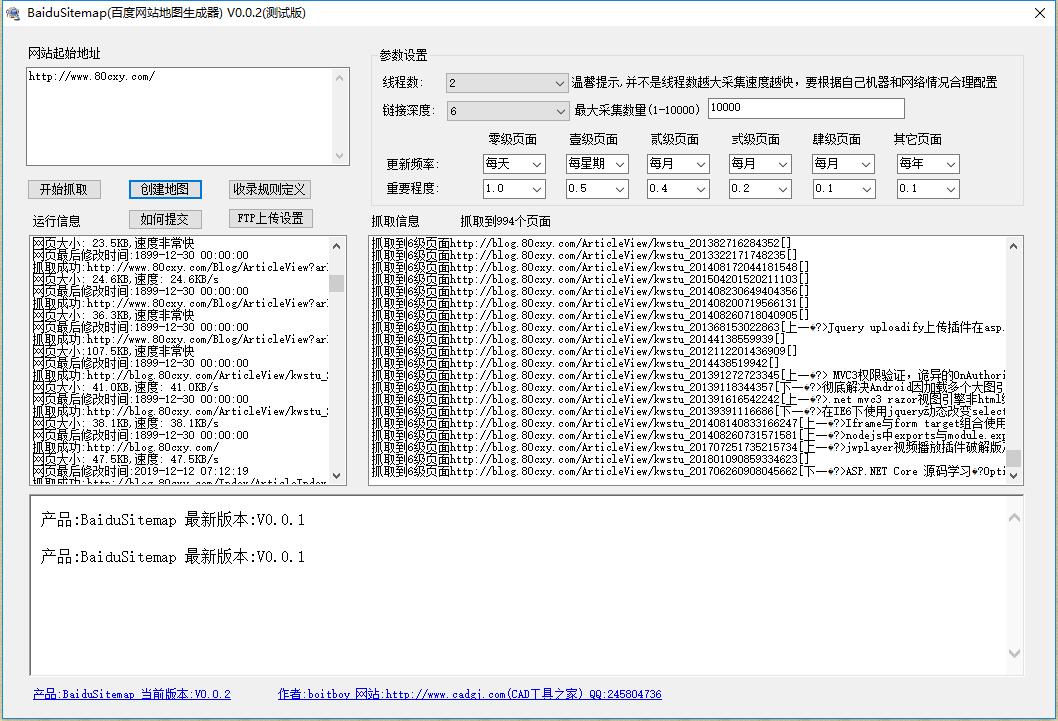1058x721 pixels.
Task: Select crawl entry mentioning nodejs中exports
Action: [688, 436]
